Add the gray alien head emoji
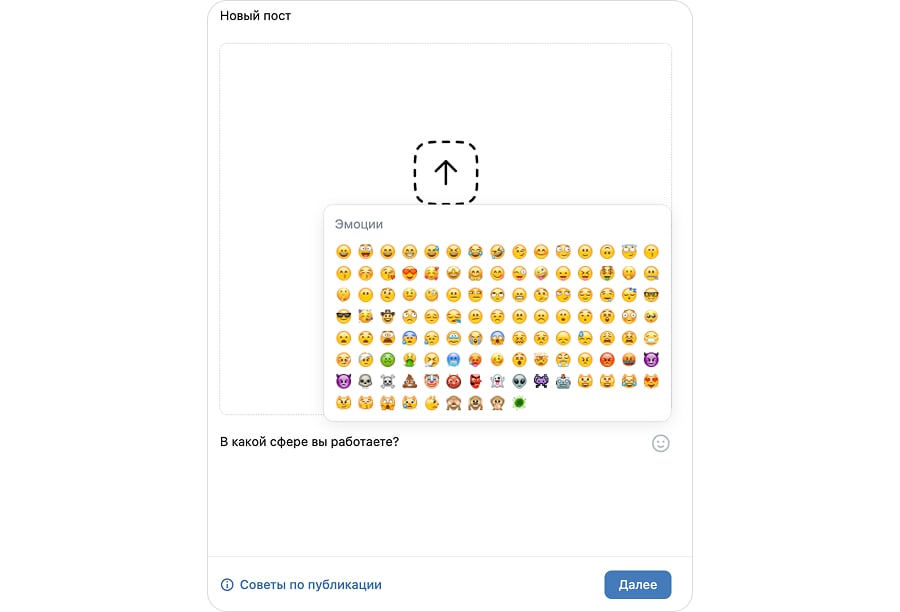The height and width of the screenshot is (612, 900). tap(520, 381)
